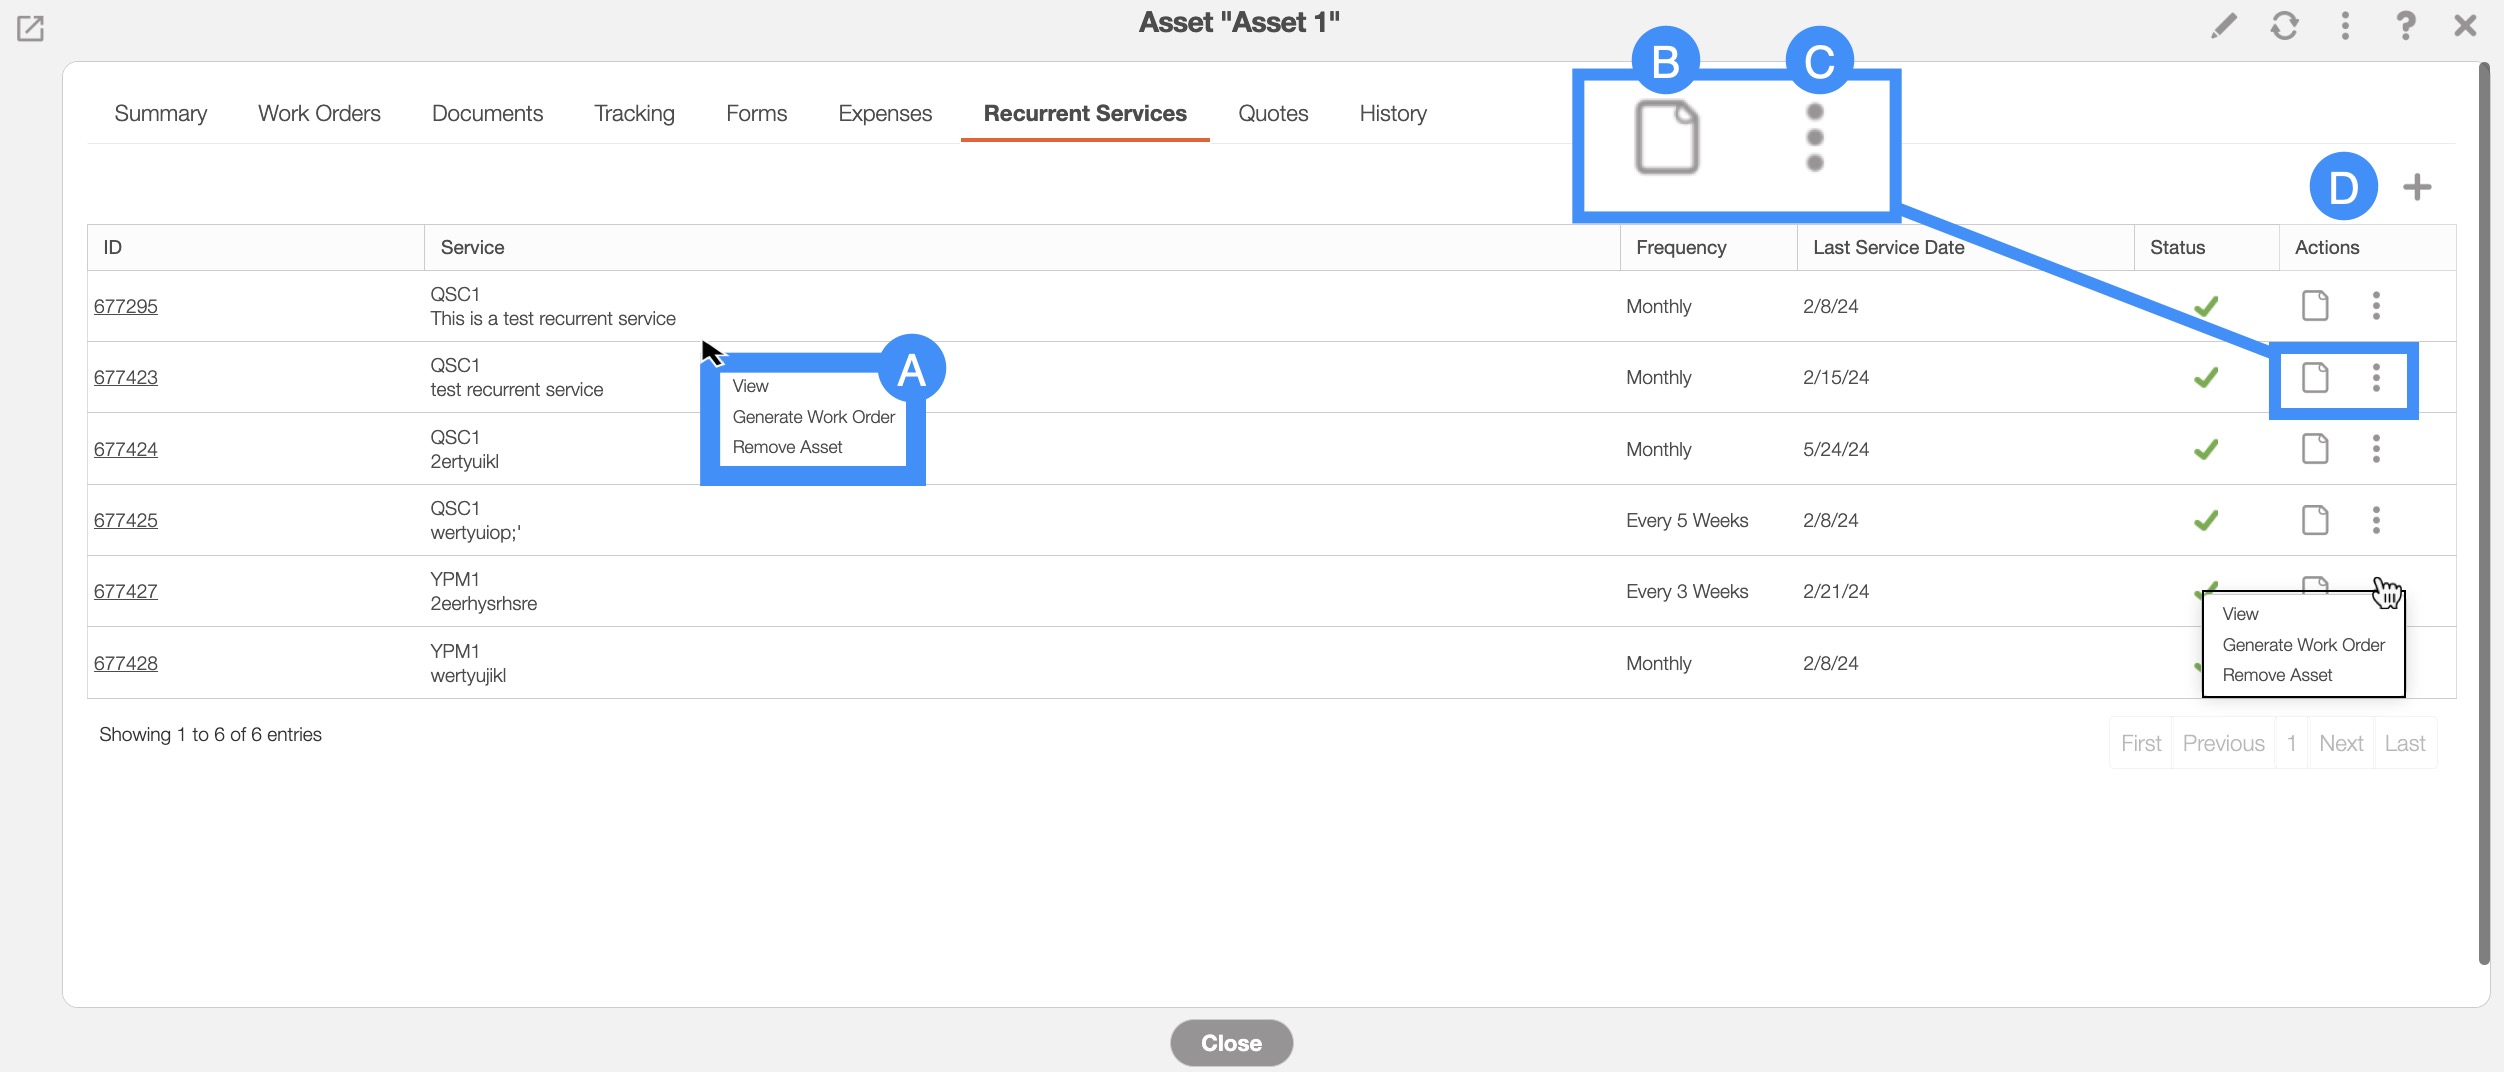Open help via the question mark icon
The image size is (2504, 1072).
(2405, 26)
